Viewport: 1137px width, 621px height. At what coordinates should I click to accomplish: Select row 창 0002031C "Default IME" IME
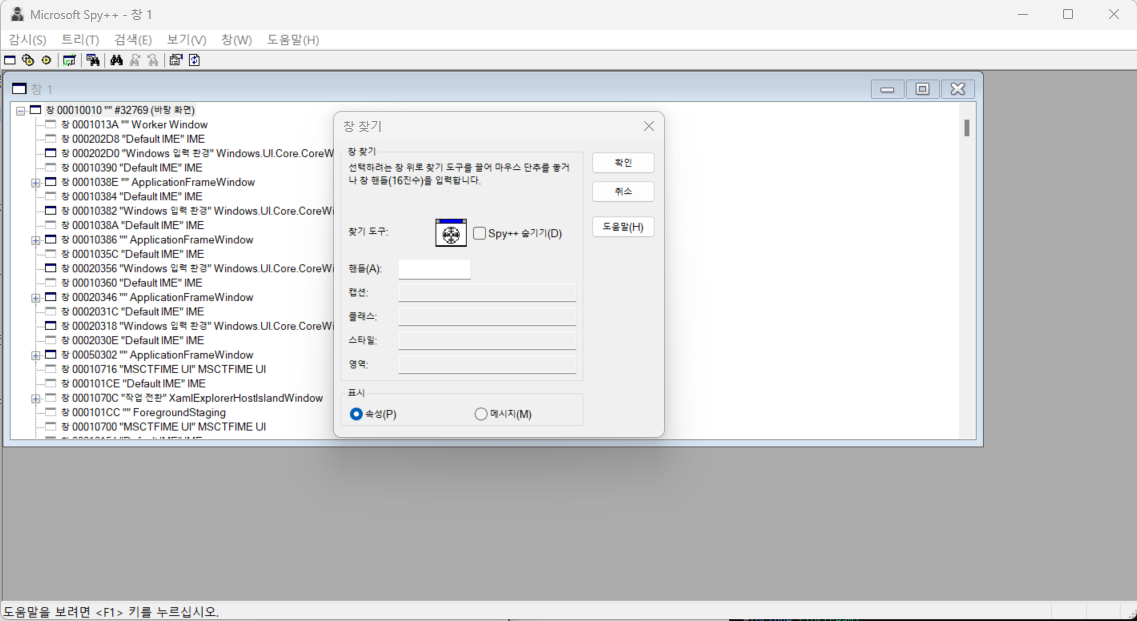coord(132,312)
